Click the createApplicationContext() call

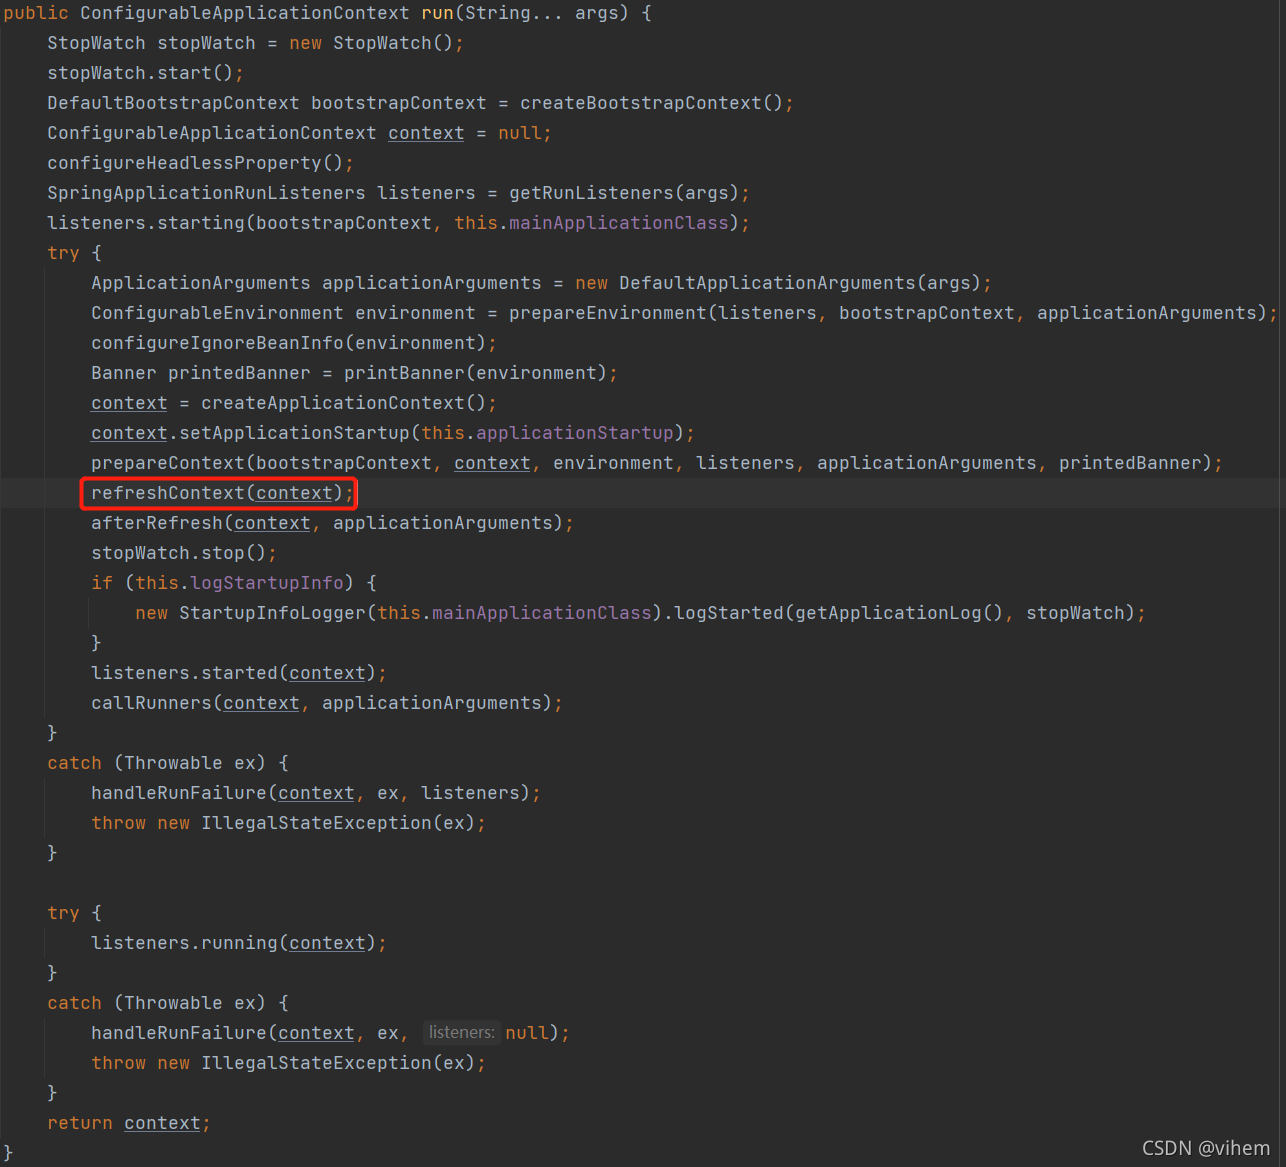coord(344,403)
